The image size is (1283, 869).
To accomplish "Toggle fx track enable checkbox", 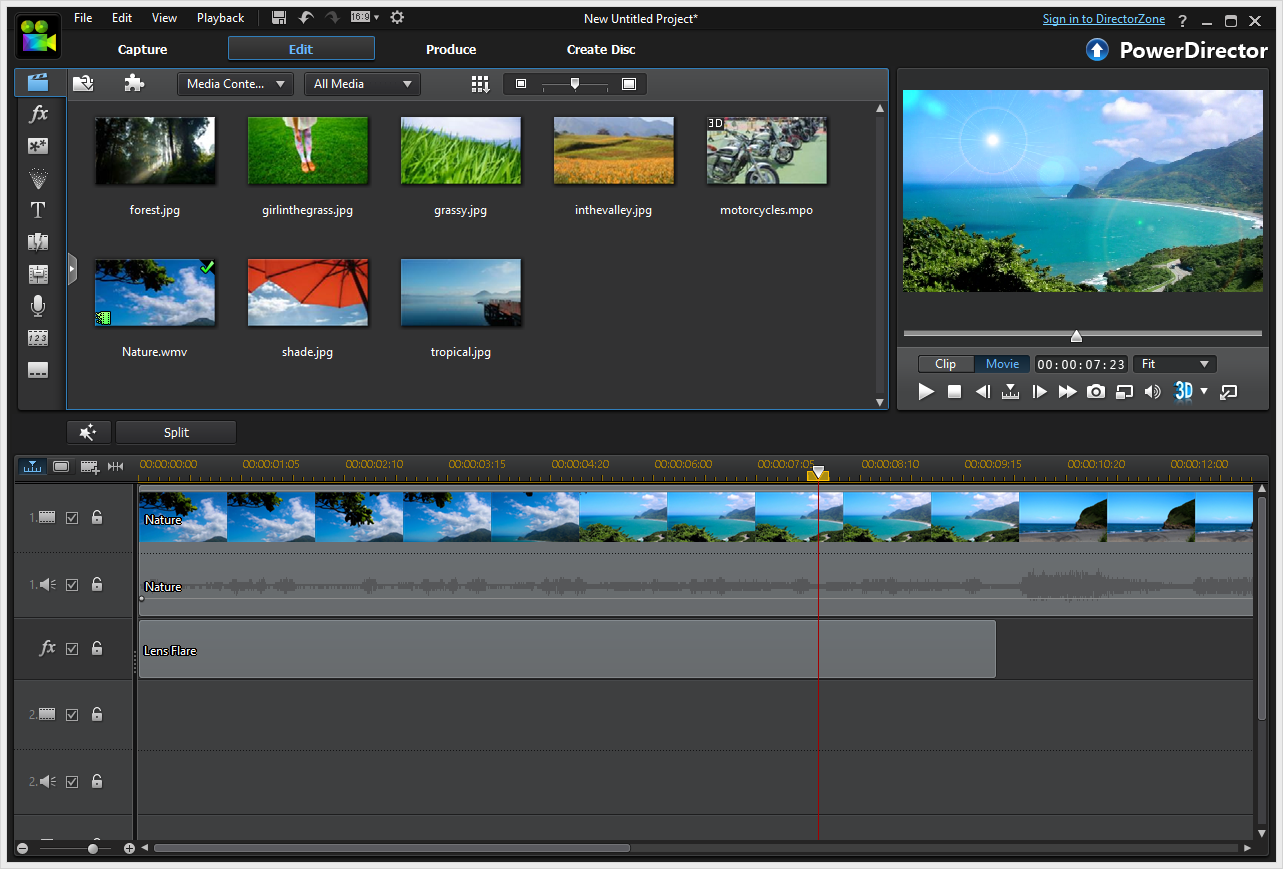I will [72, 648].
